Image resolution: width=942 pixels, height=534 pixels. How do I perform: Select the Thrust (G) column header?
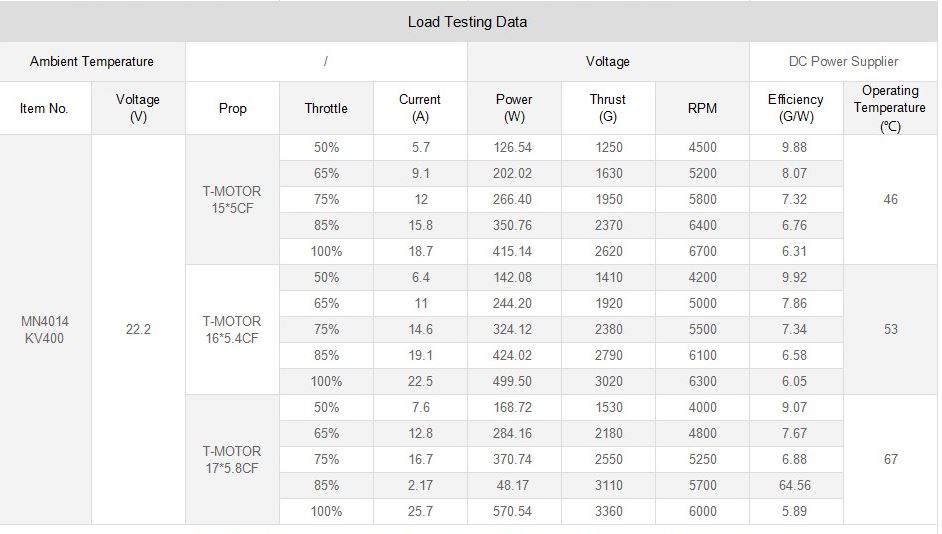(608, 108)
